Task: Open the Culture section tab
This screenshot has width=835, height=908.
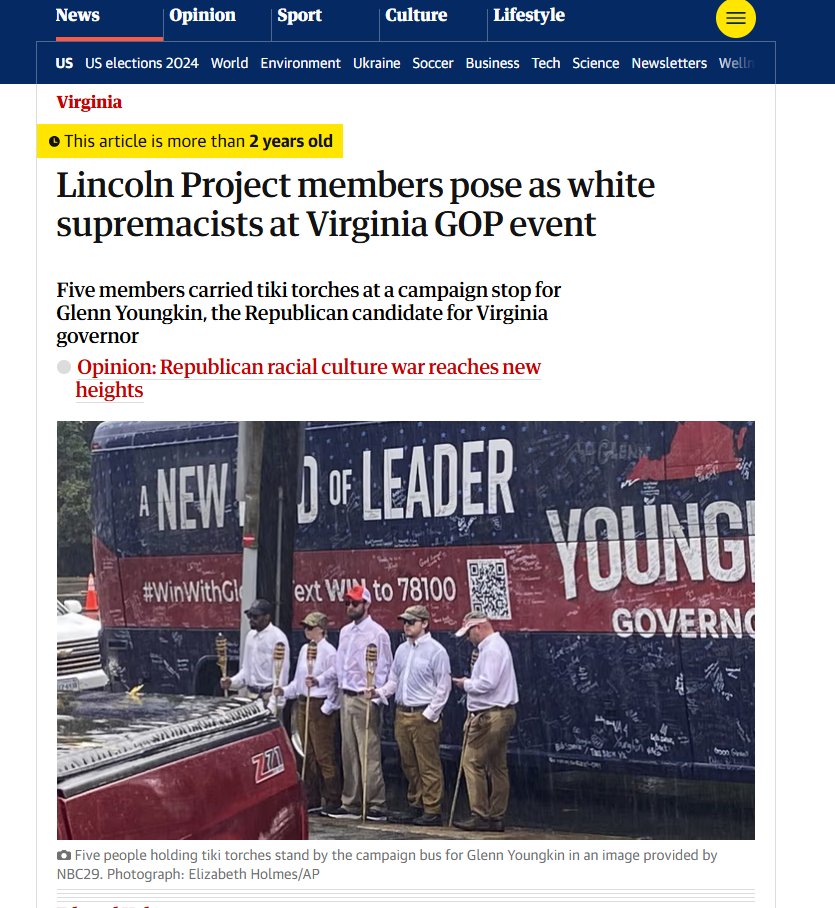Action: point(416,15)
